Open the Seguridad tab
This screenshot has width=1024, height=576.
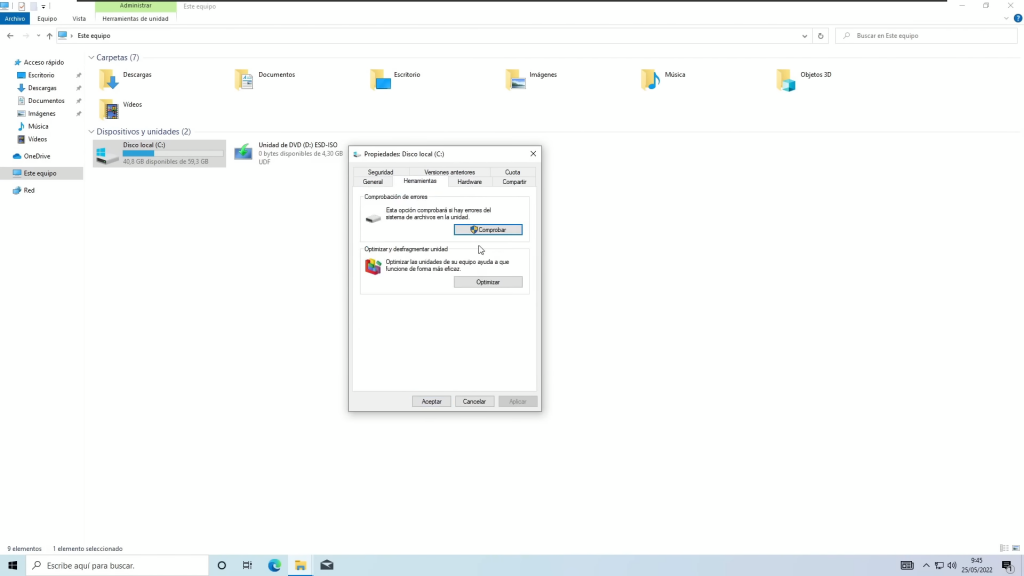click(x=380, y=172)
